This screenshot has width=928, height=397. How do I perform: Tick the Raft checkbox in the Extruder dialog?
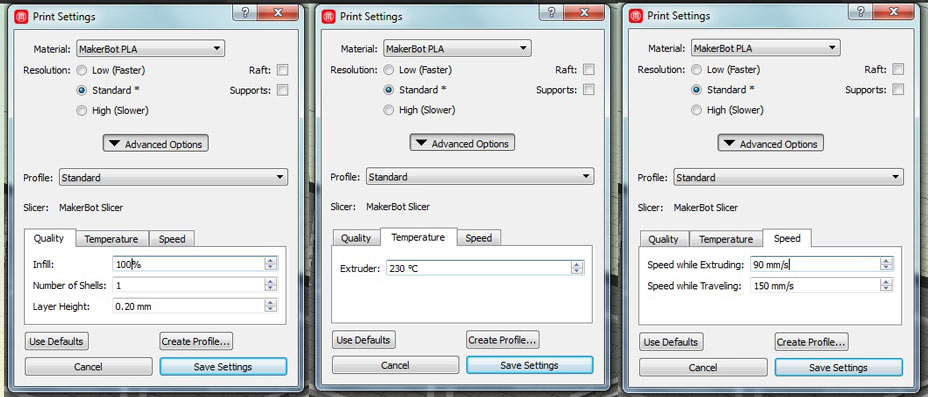click(589, 69)
